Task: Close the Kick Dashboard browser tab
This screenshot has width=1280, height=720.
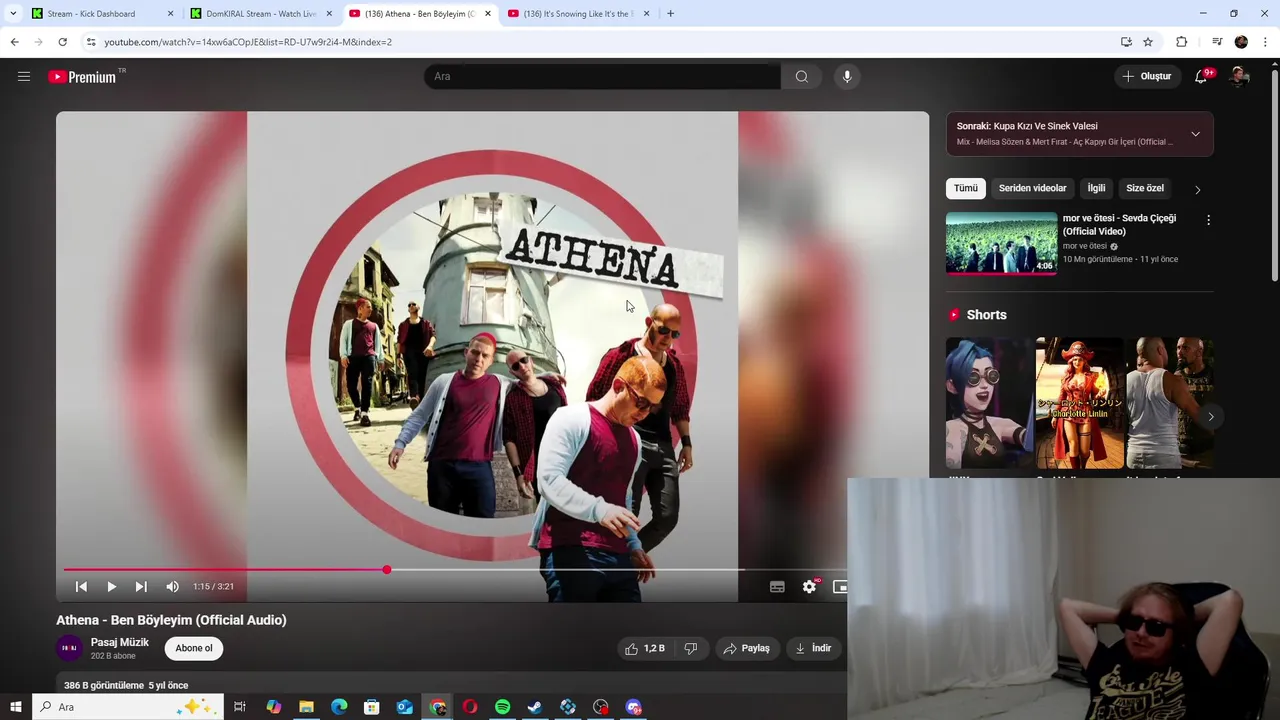Action: [x=170, y=14]
